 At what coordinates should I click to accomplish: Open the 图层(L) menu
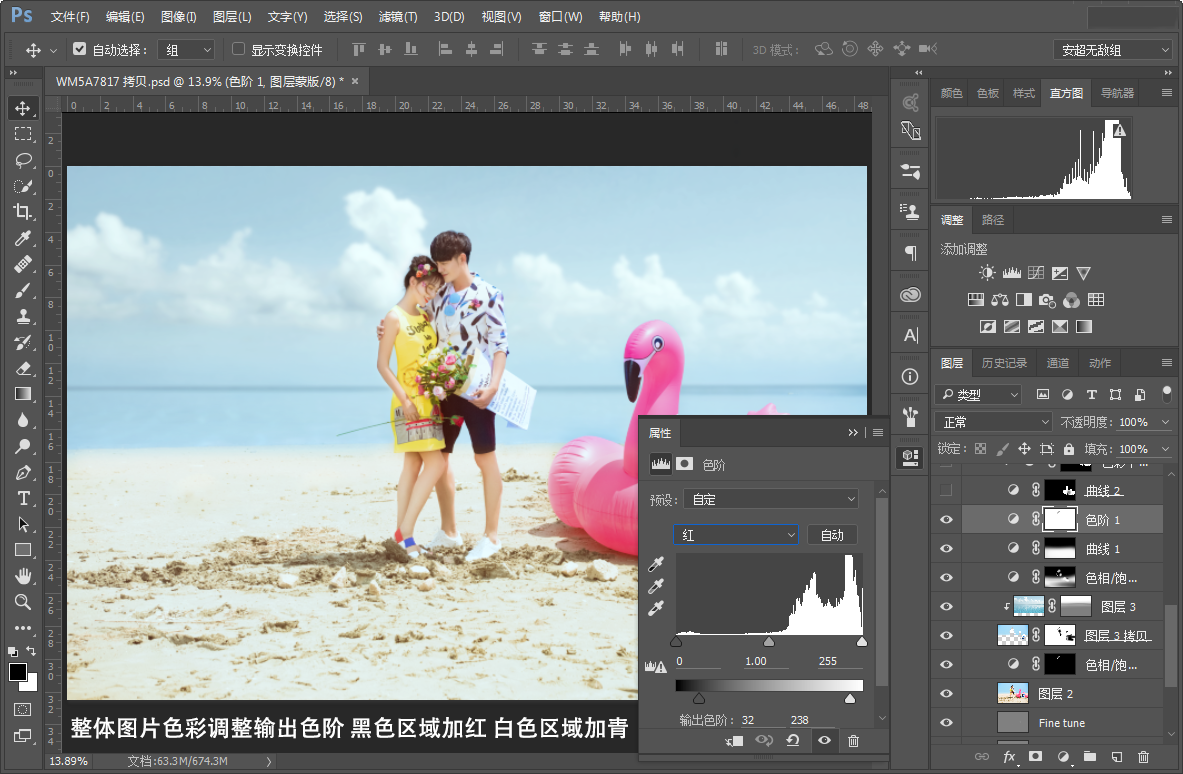[232, 17]
